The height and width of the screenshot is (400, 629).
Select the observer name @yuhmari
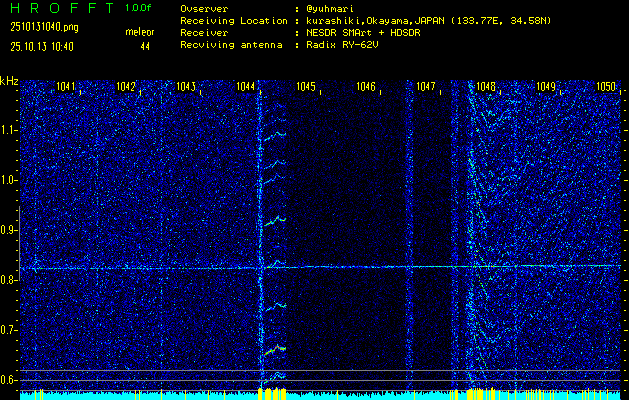tap(329, 9)
